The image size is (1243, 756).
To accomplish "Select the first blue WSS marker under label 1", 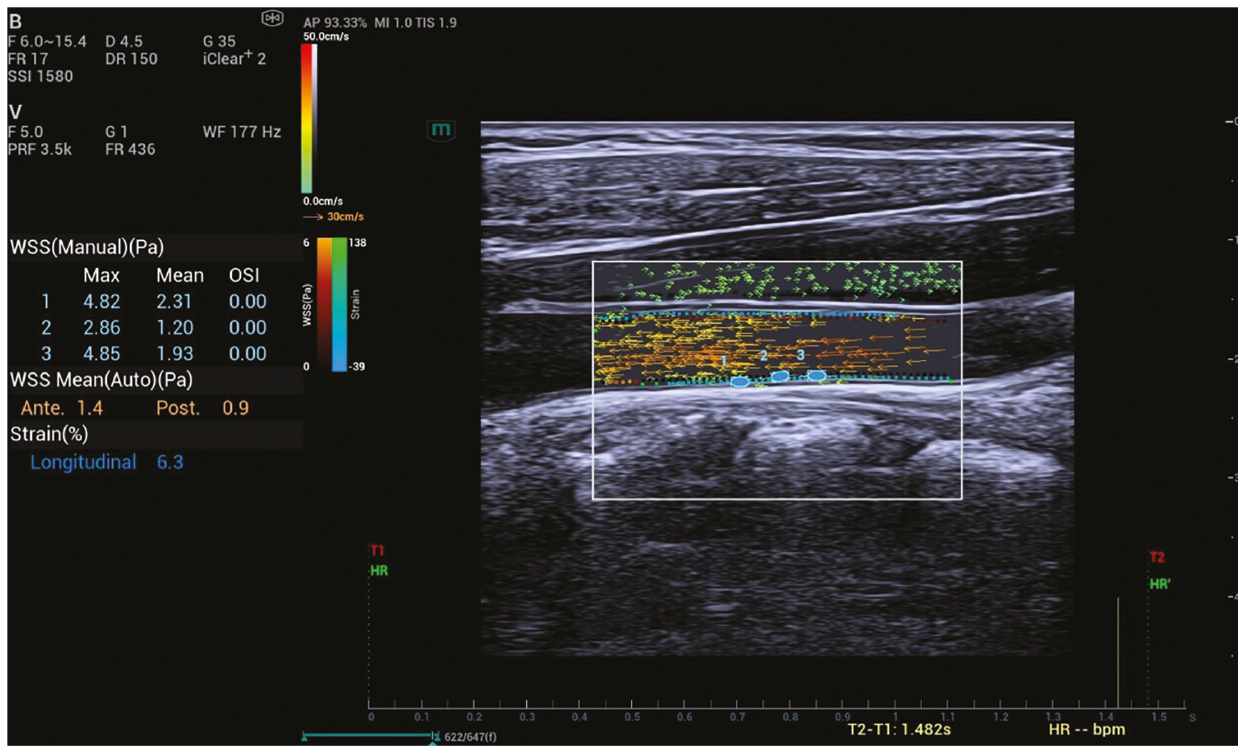I will click(x=739, y=382).
